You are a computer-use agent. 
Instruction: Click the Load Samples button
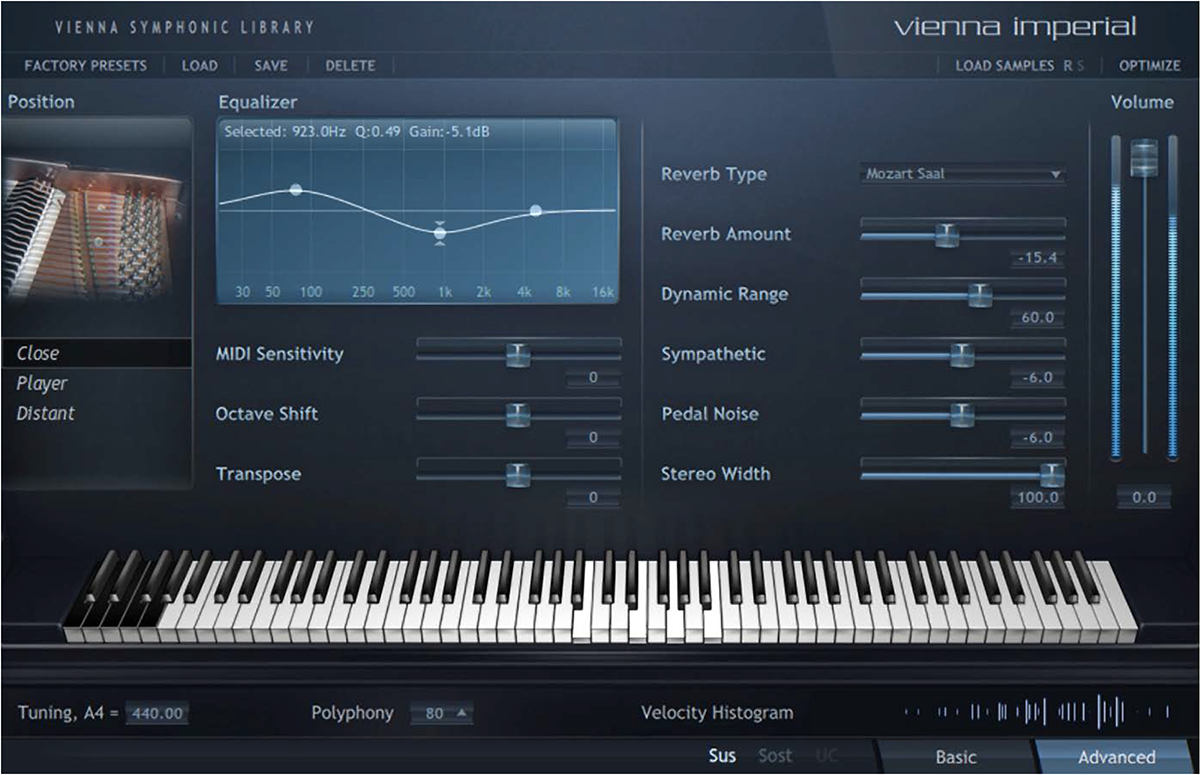tap(1005, 66)
